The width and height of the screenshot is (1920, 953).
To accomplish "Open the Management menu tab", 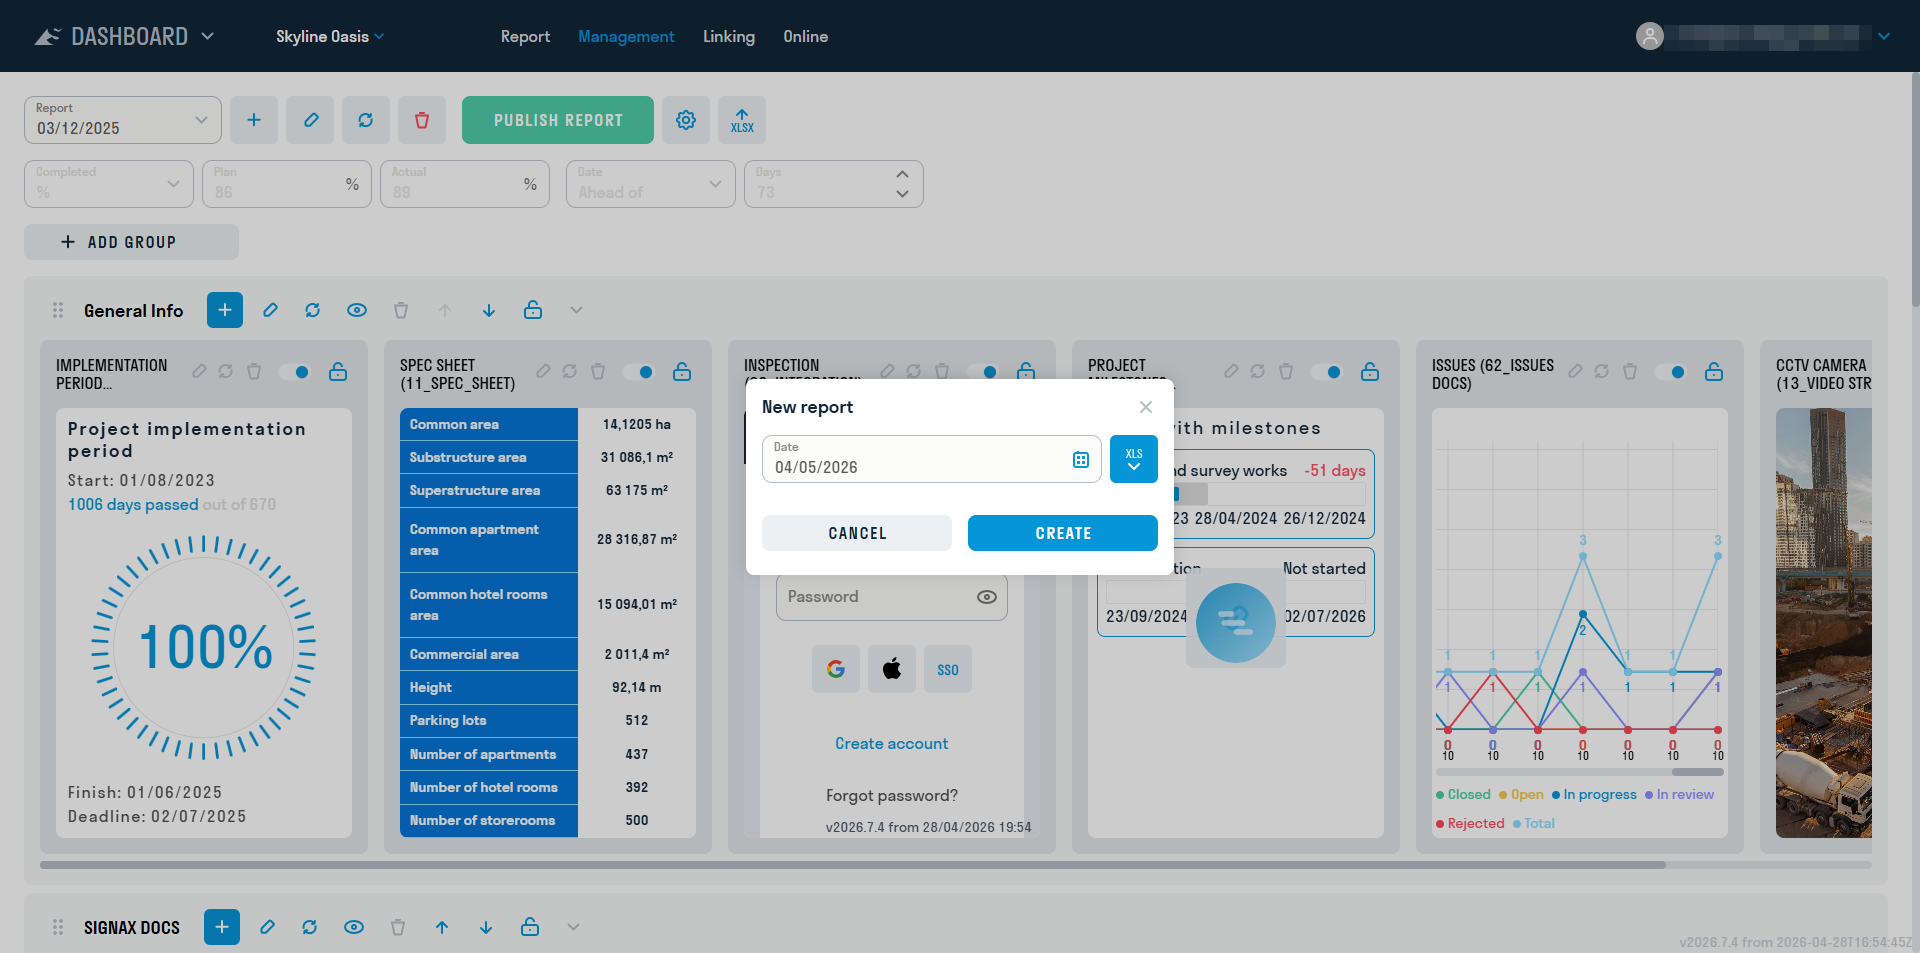I will click(626, 37).
